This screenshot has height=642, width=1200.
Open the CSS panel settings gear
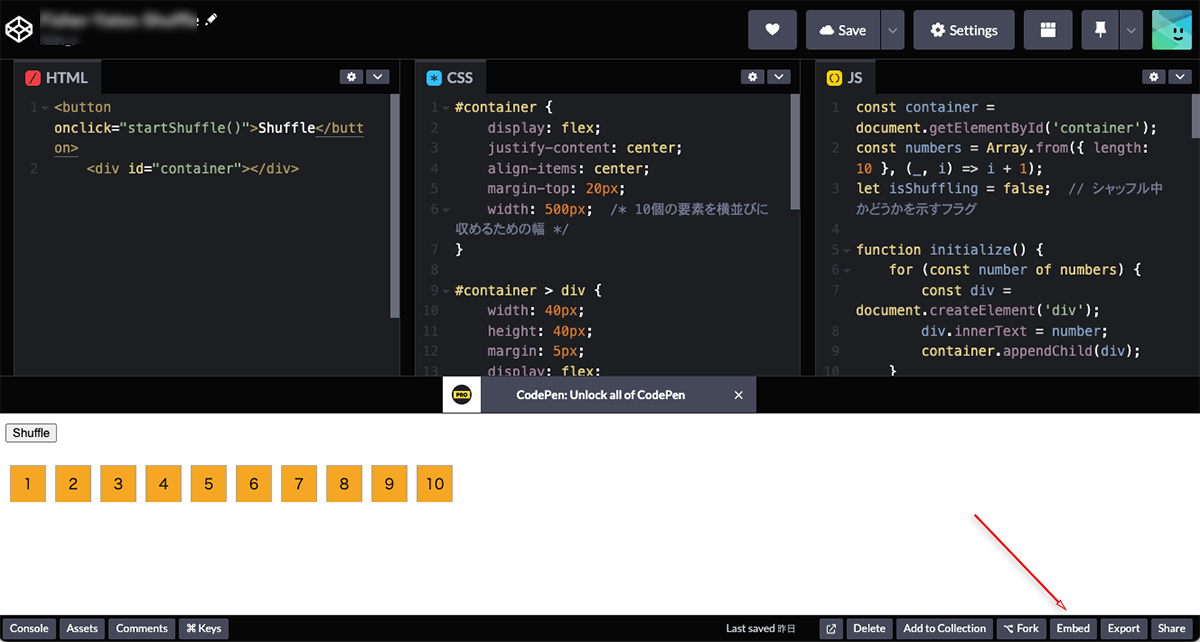(x=753, y=76)
